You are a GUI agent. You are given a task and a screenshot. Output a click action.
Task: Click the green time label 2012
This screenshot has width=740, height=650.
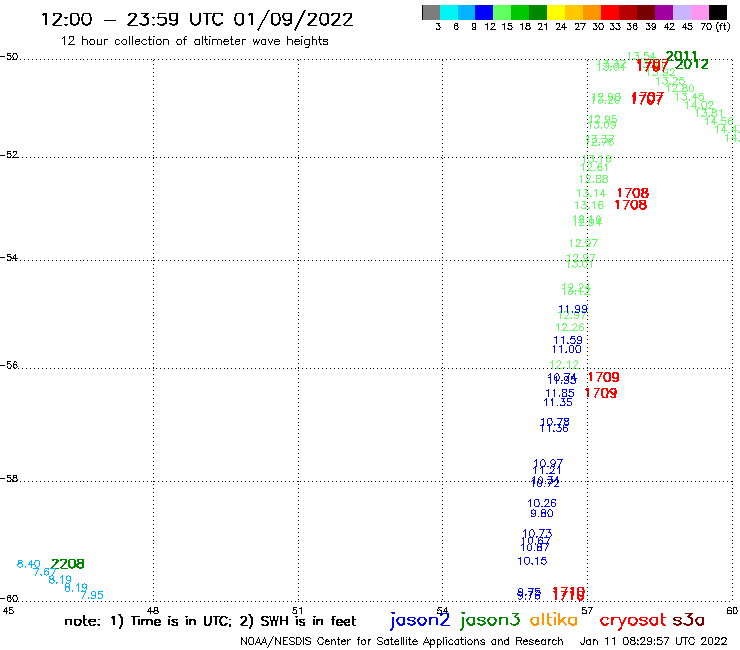[x=692, y=64]
